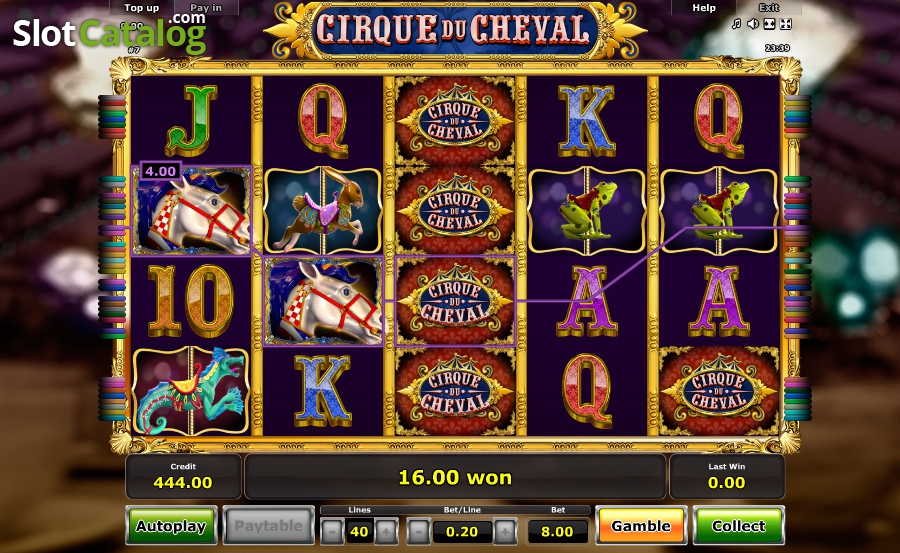This screenshot has height=553, width=900.
Task: Decrease the Bet/Line amount
Action: click(418, 532)
